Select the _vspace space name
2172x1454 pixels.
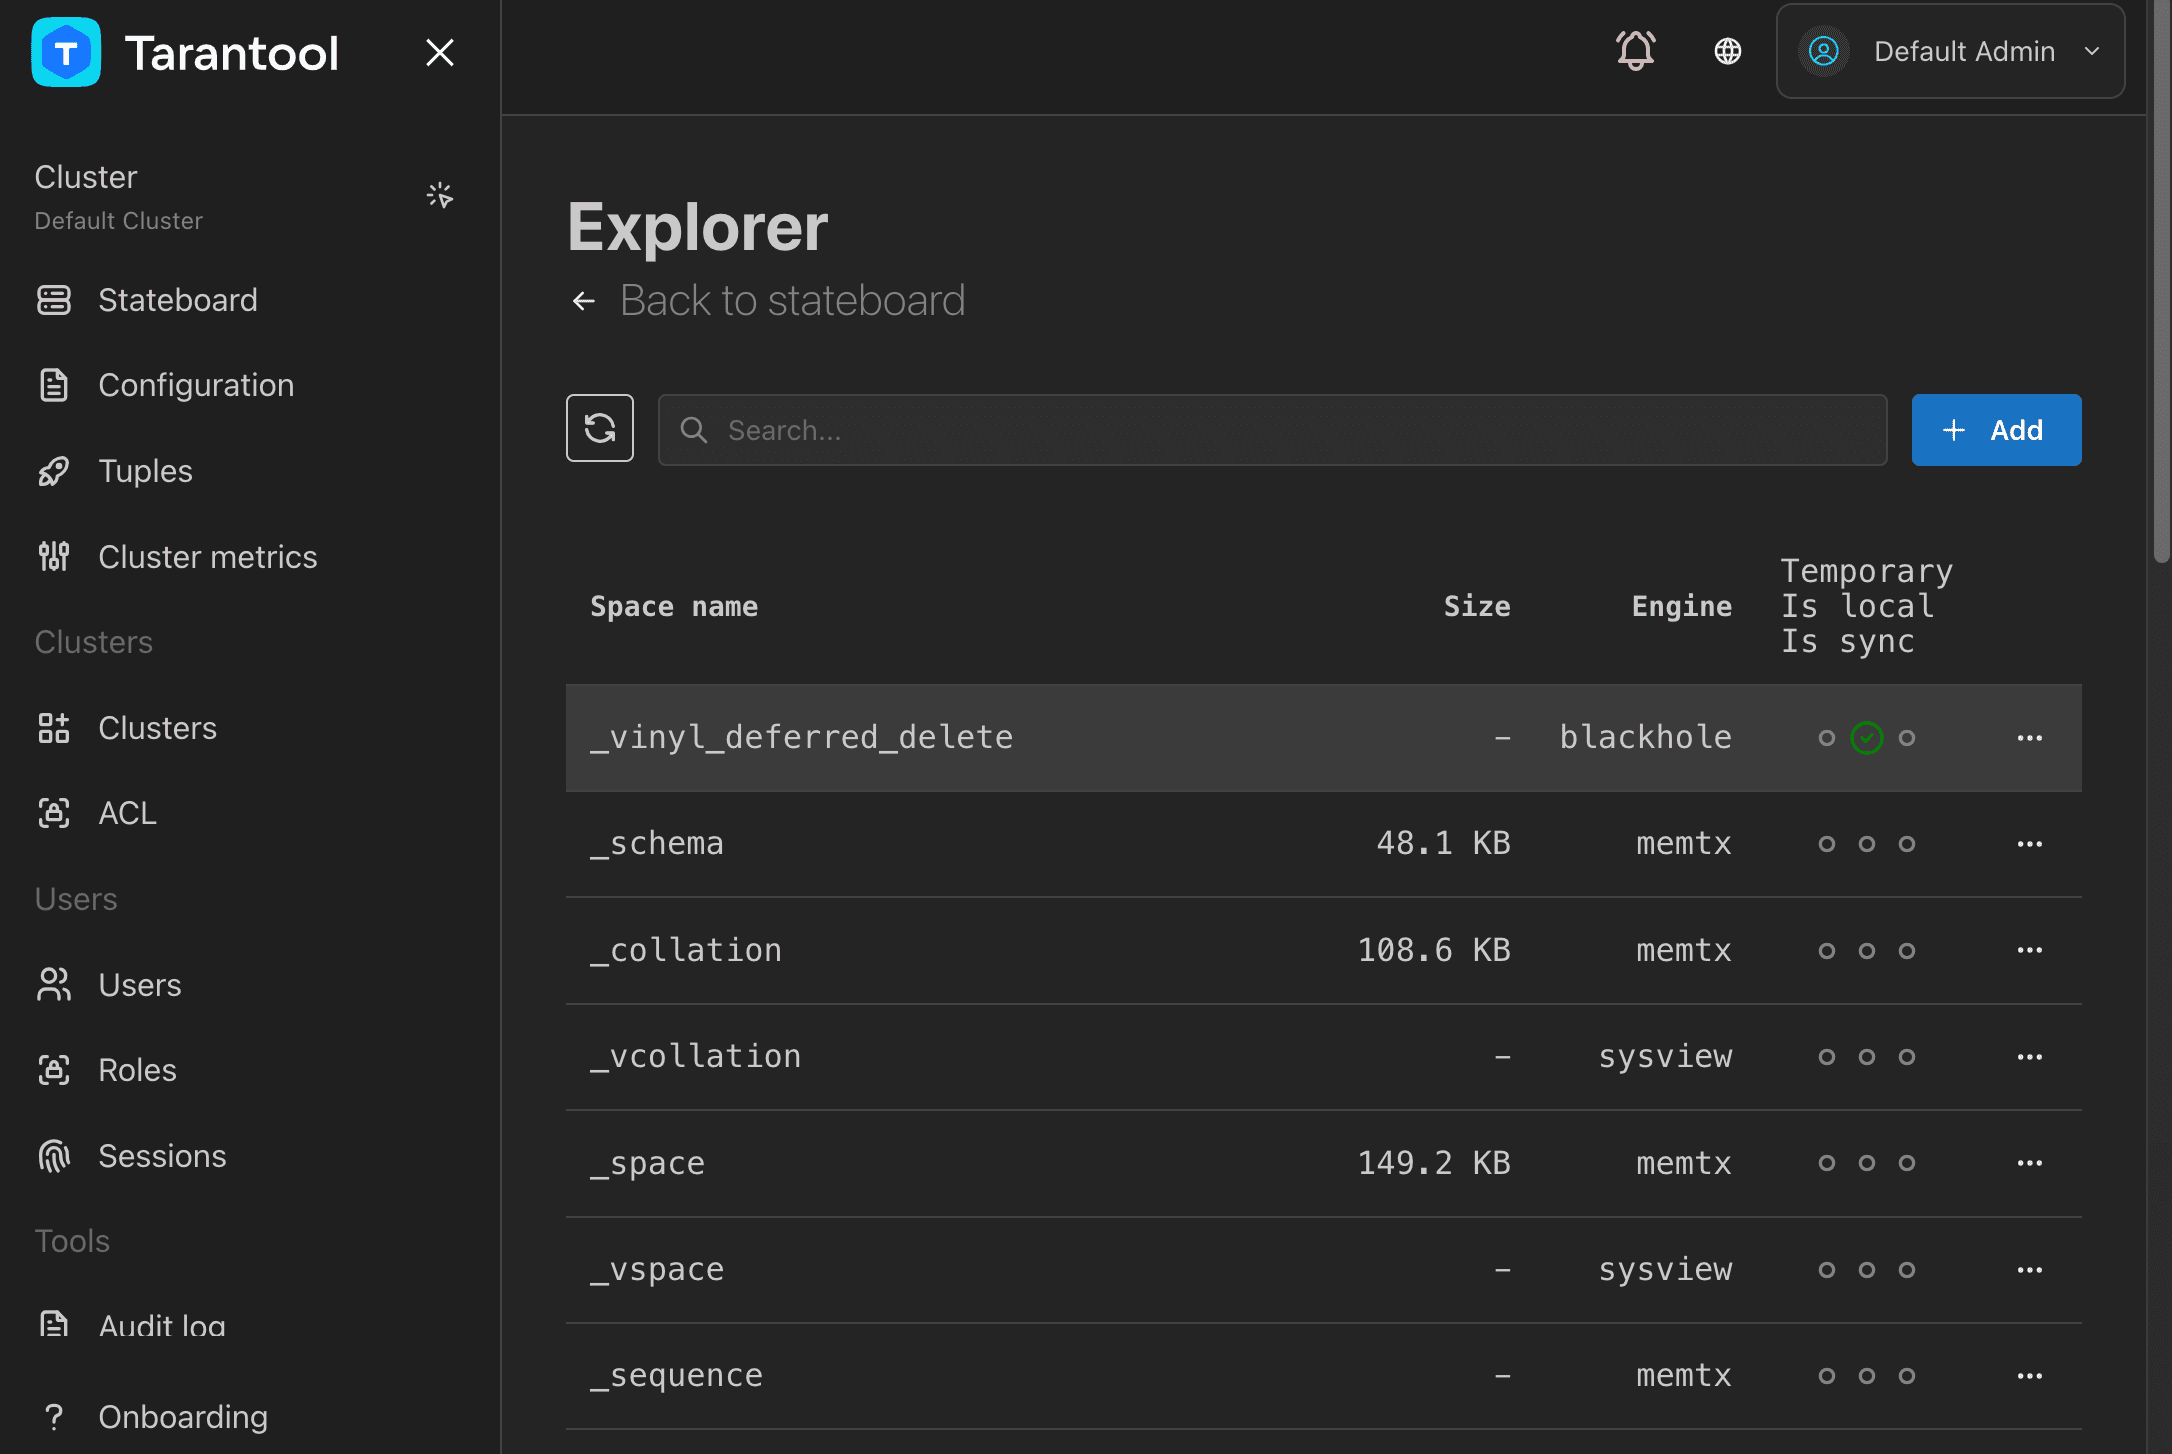657,1270
